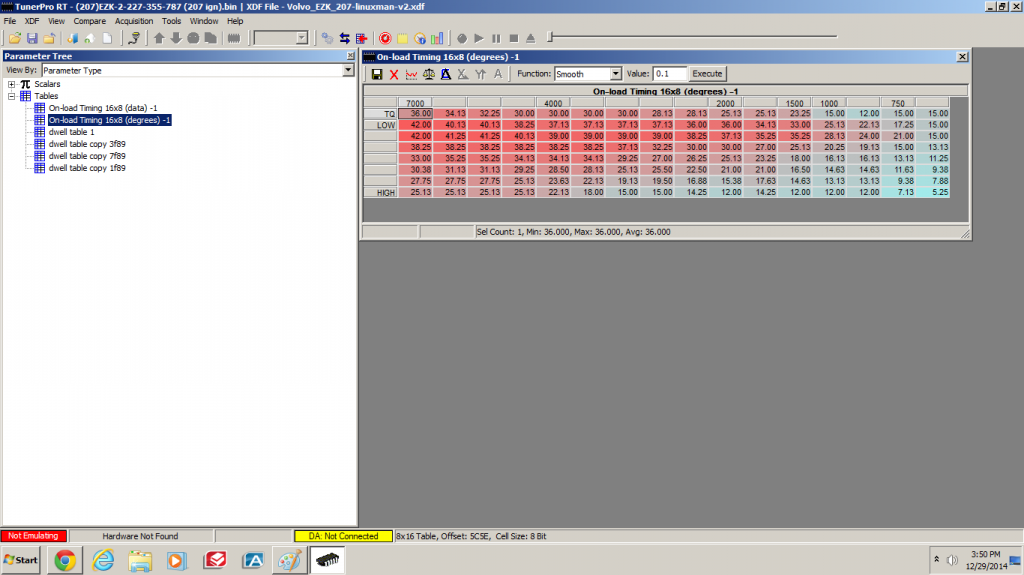Screen dimensions: 1024x575
Task: Click the save icon in table editor toolbar
Action: pyautogui.click(x=377, y=74)
